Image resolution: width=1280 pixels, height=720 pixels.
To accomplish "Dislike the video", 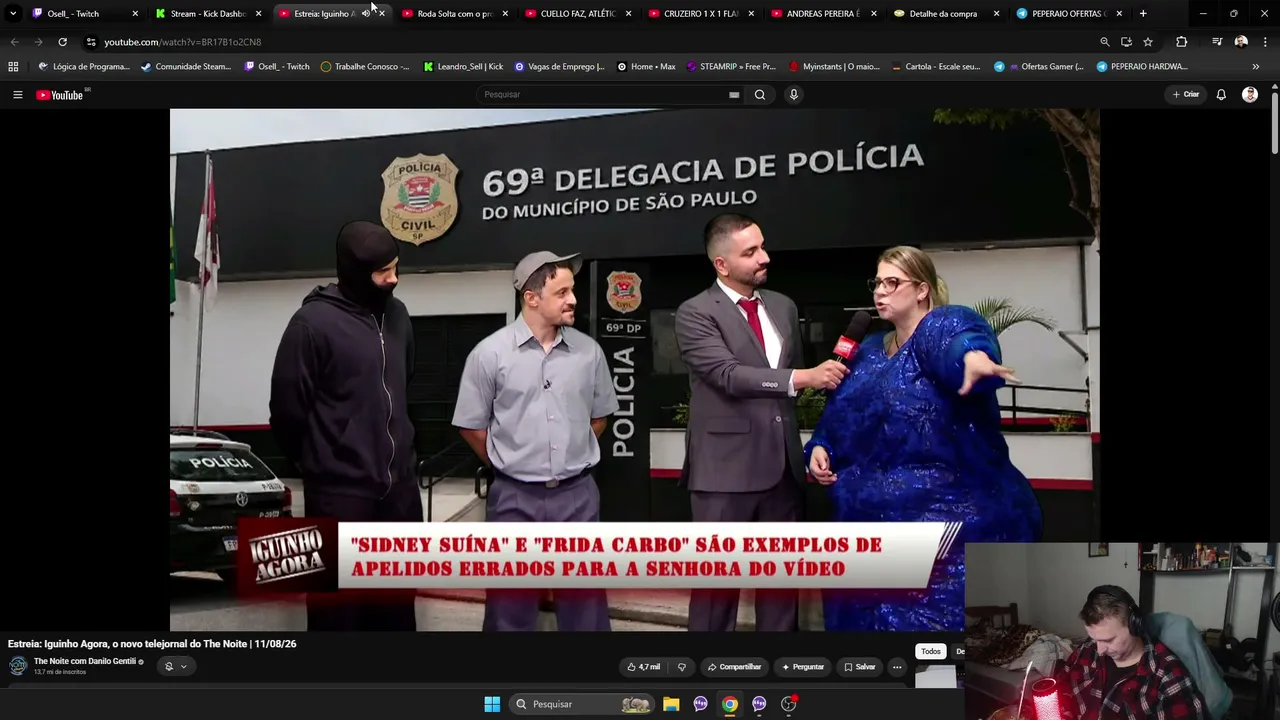I will (x=682, y=667).
